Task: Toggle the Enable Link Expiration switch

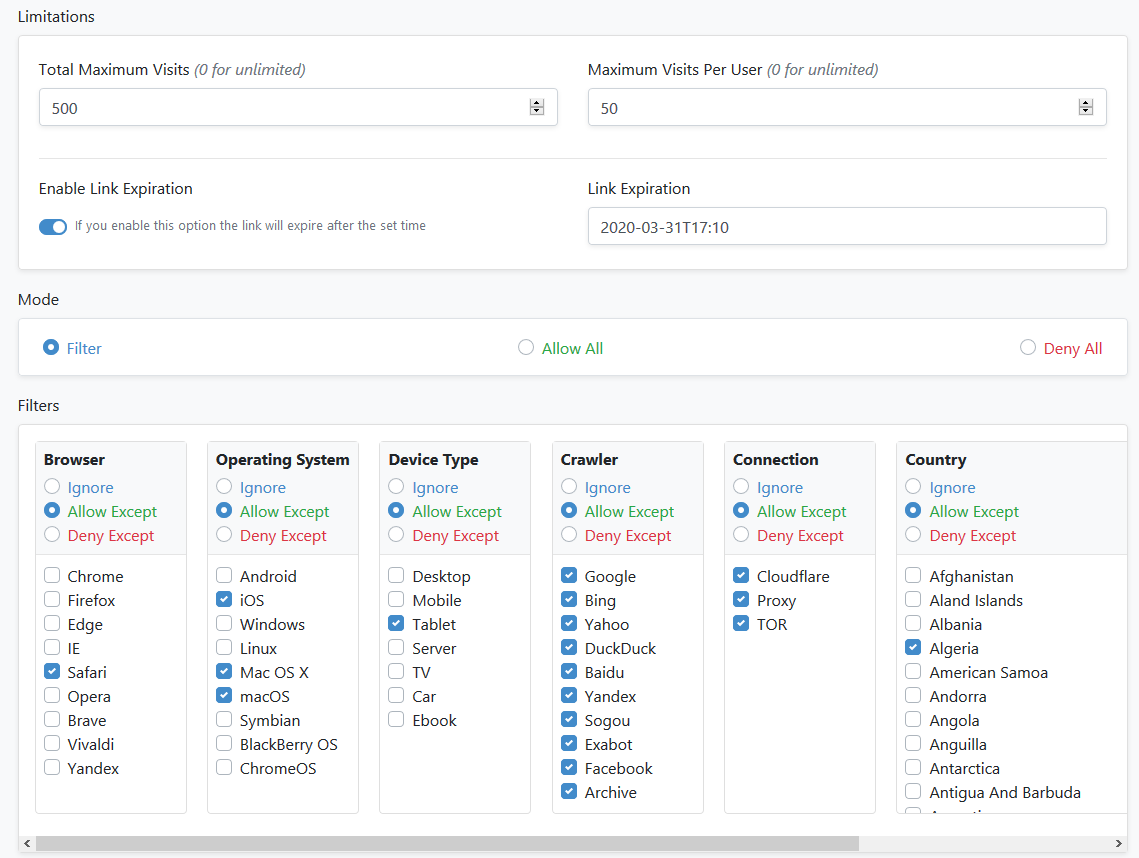Action: pyautogui.click(x=53, y=227)
